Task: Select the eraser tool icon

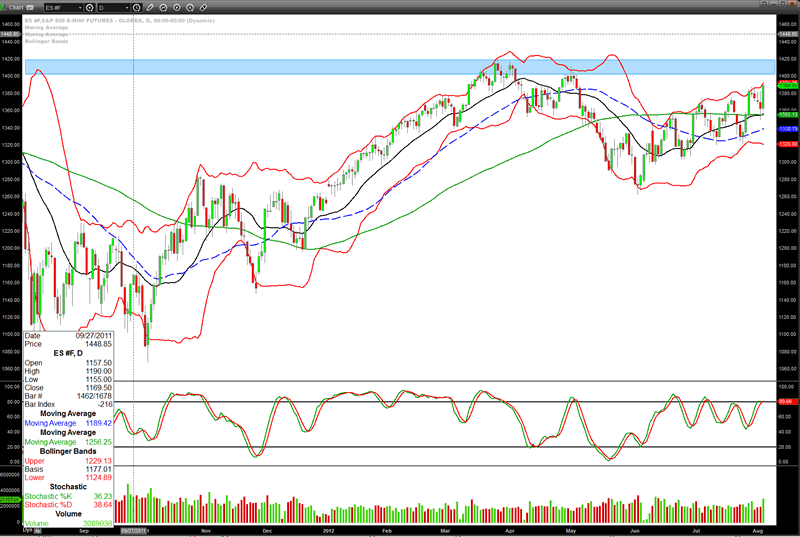Action: [203, 8]
